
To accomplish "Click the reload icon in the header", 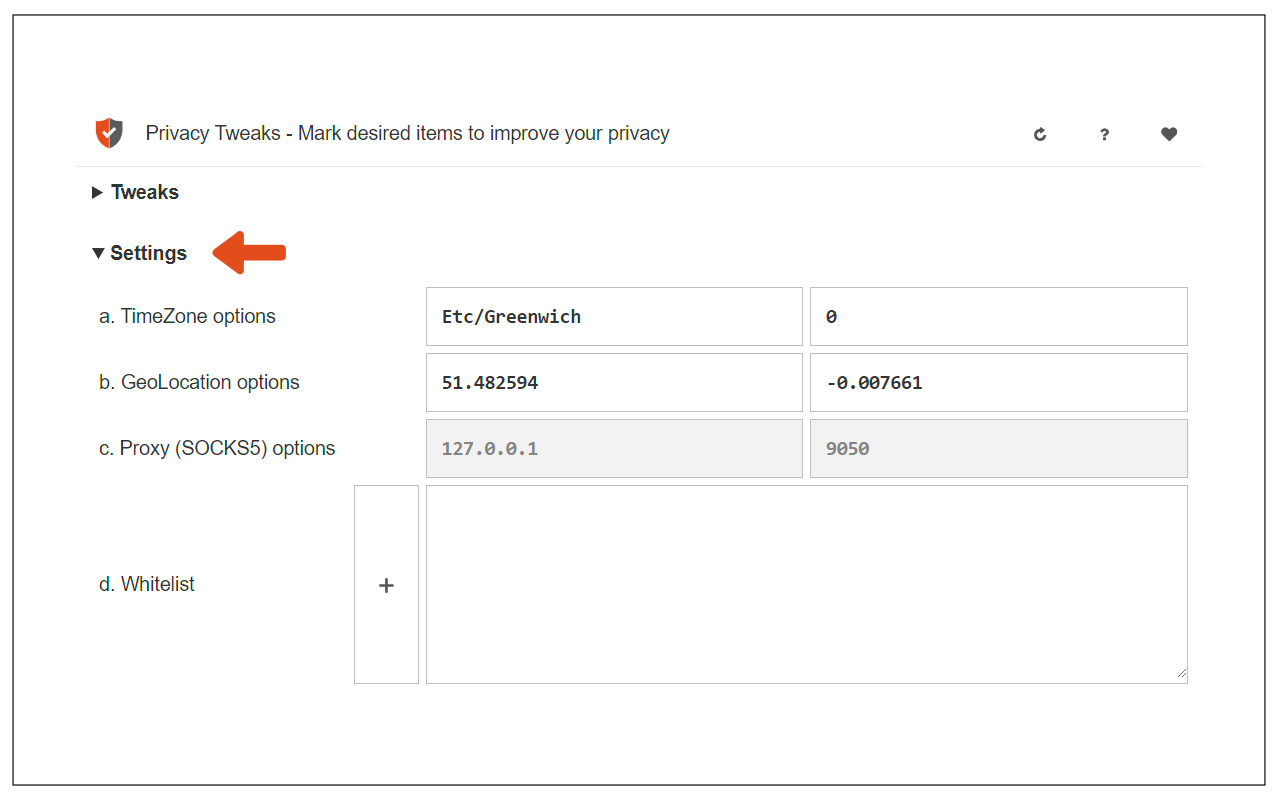I will [x=1040, y=134].
